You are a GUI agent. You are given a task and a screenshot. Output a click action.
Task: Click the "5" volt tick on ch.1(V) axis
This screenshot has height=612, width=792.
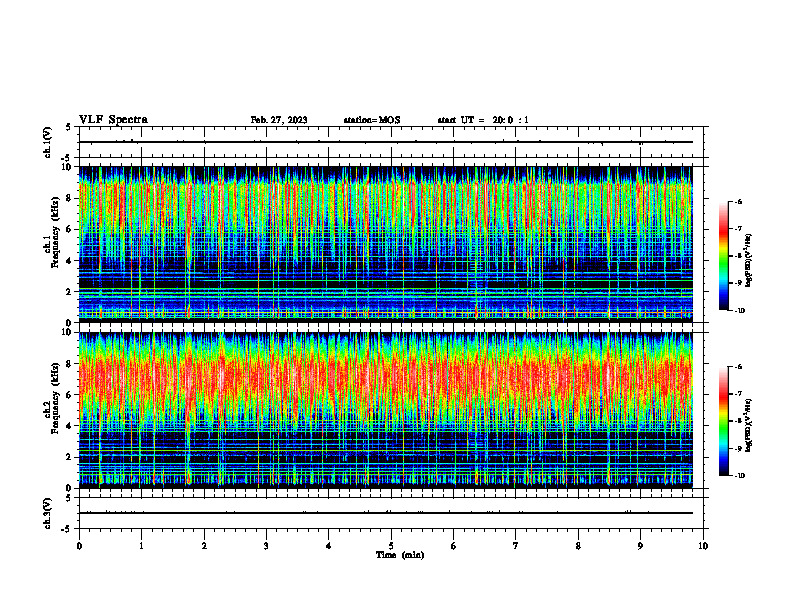(x=69, y=127)
